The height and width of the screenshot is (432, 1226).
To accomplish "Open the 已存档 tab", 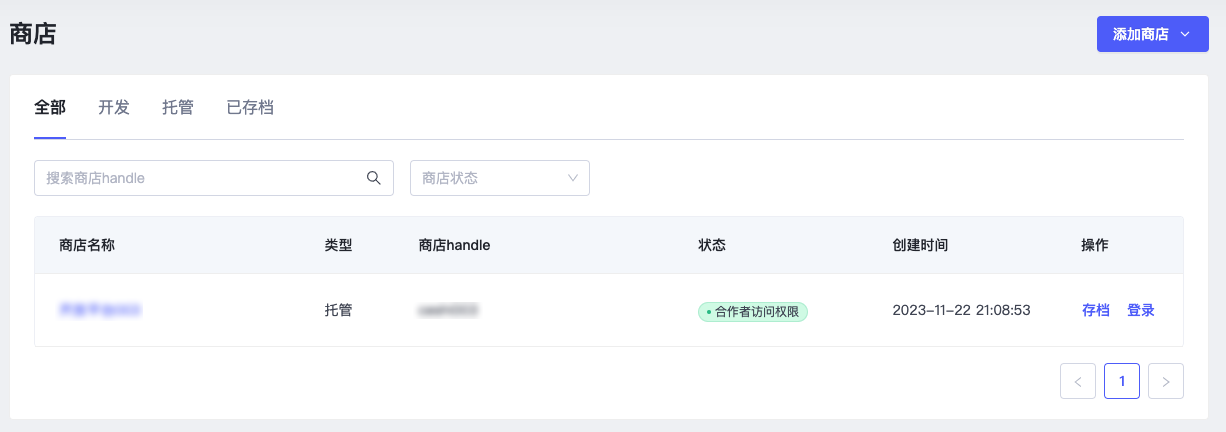I will click(250, 107).
